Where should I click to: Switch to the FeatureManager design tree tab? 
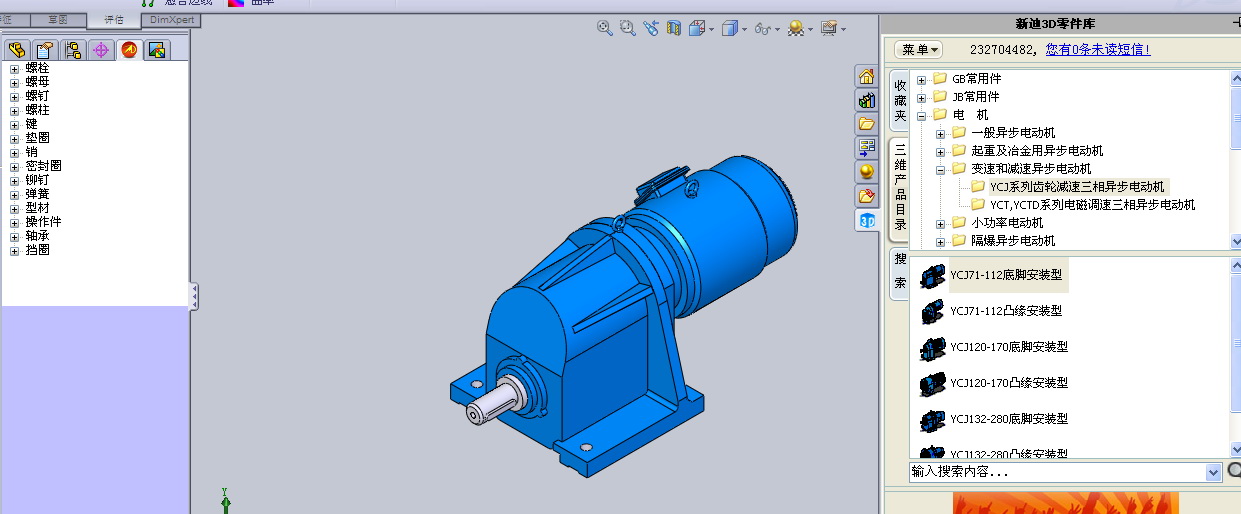click(x=16, y=50)
